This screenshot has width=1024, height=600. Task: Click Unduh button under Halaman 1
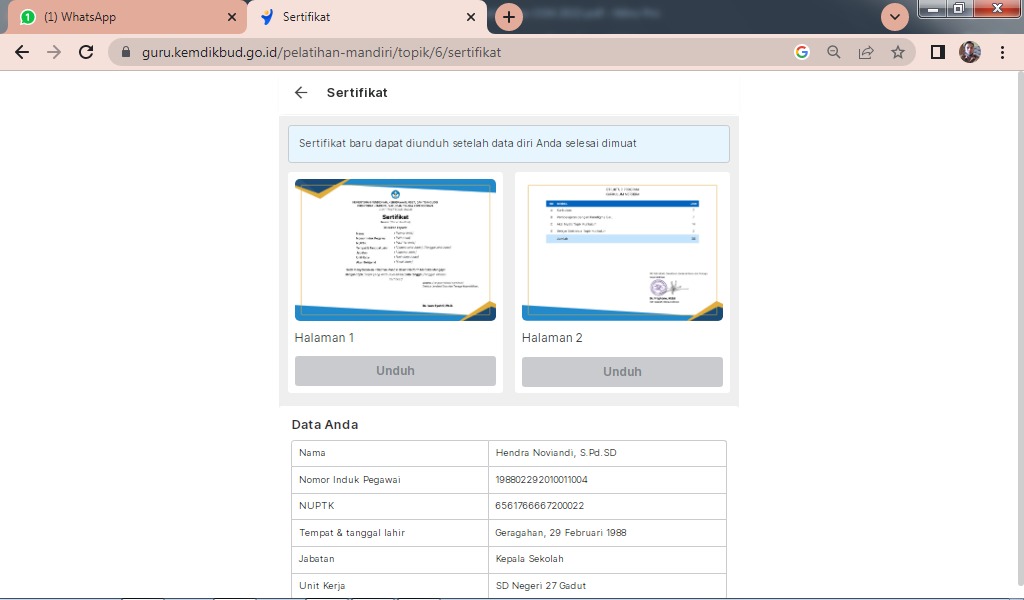tap(395, 371)
